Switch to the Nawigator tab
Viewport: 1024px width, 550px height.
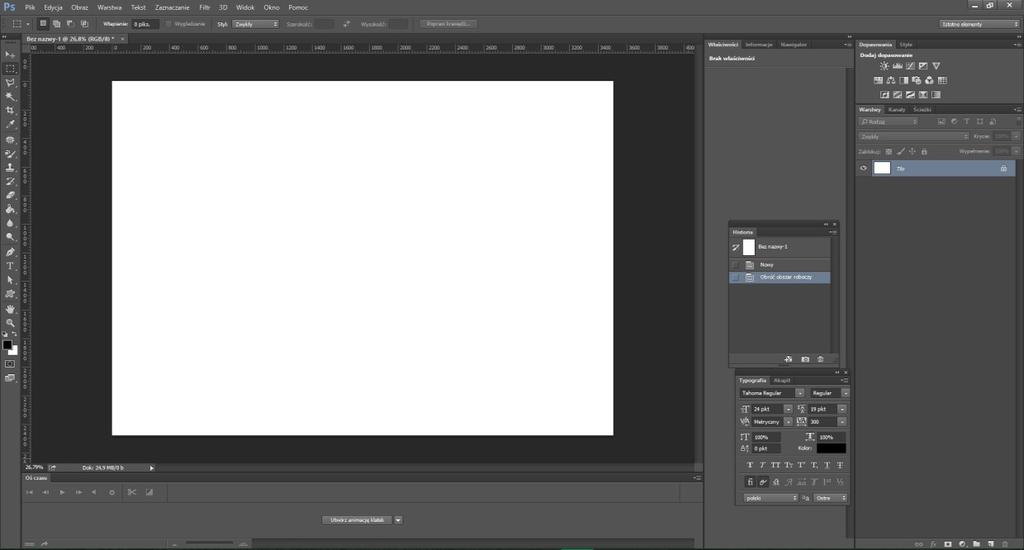click(x=793, y=44)
